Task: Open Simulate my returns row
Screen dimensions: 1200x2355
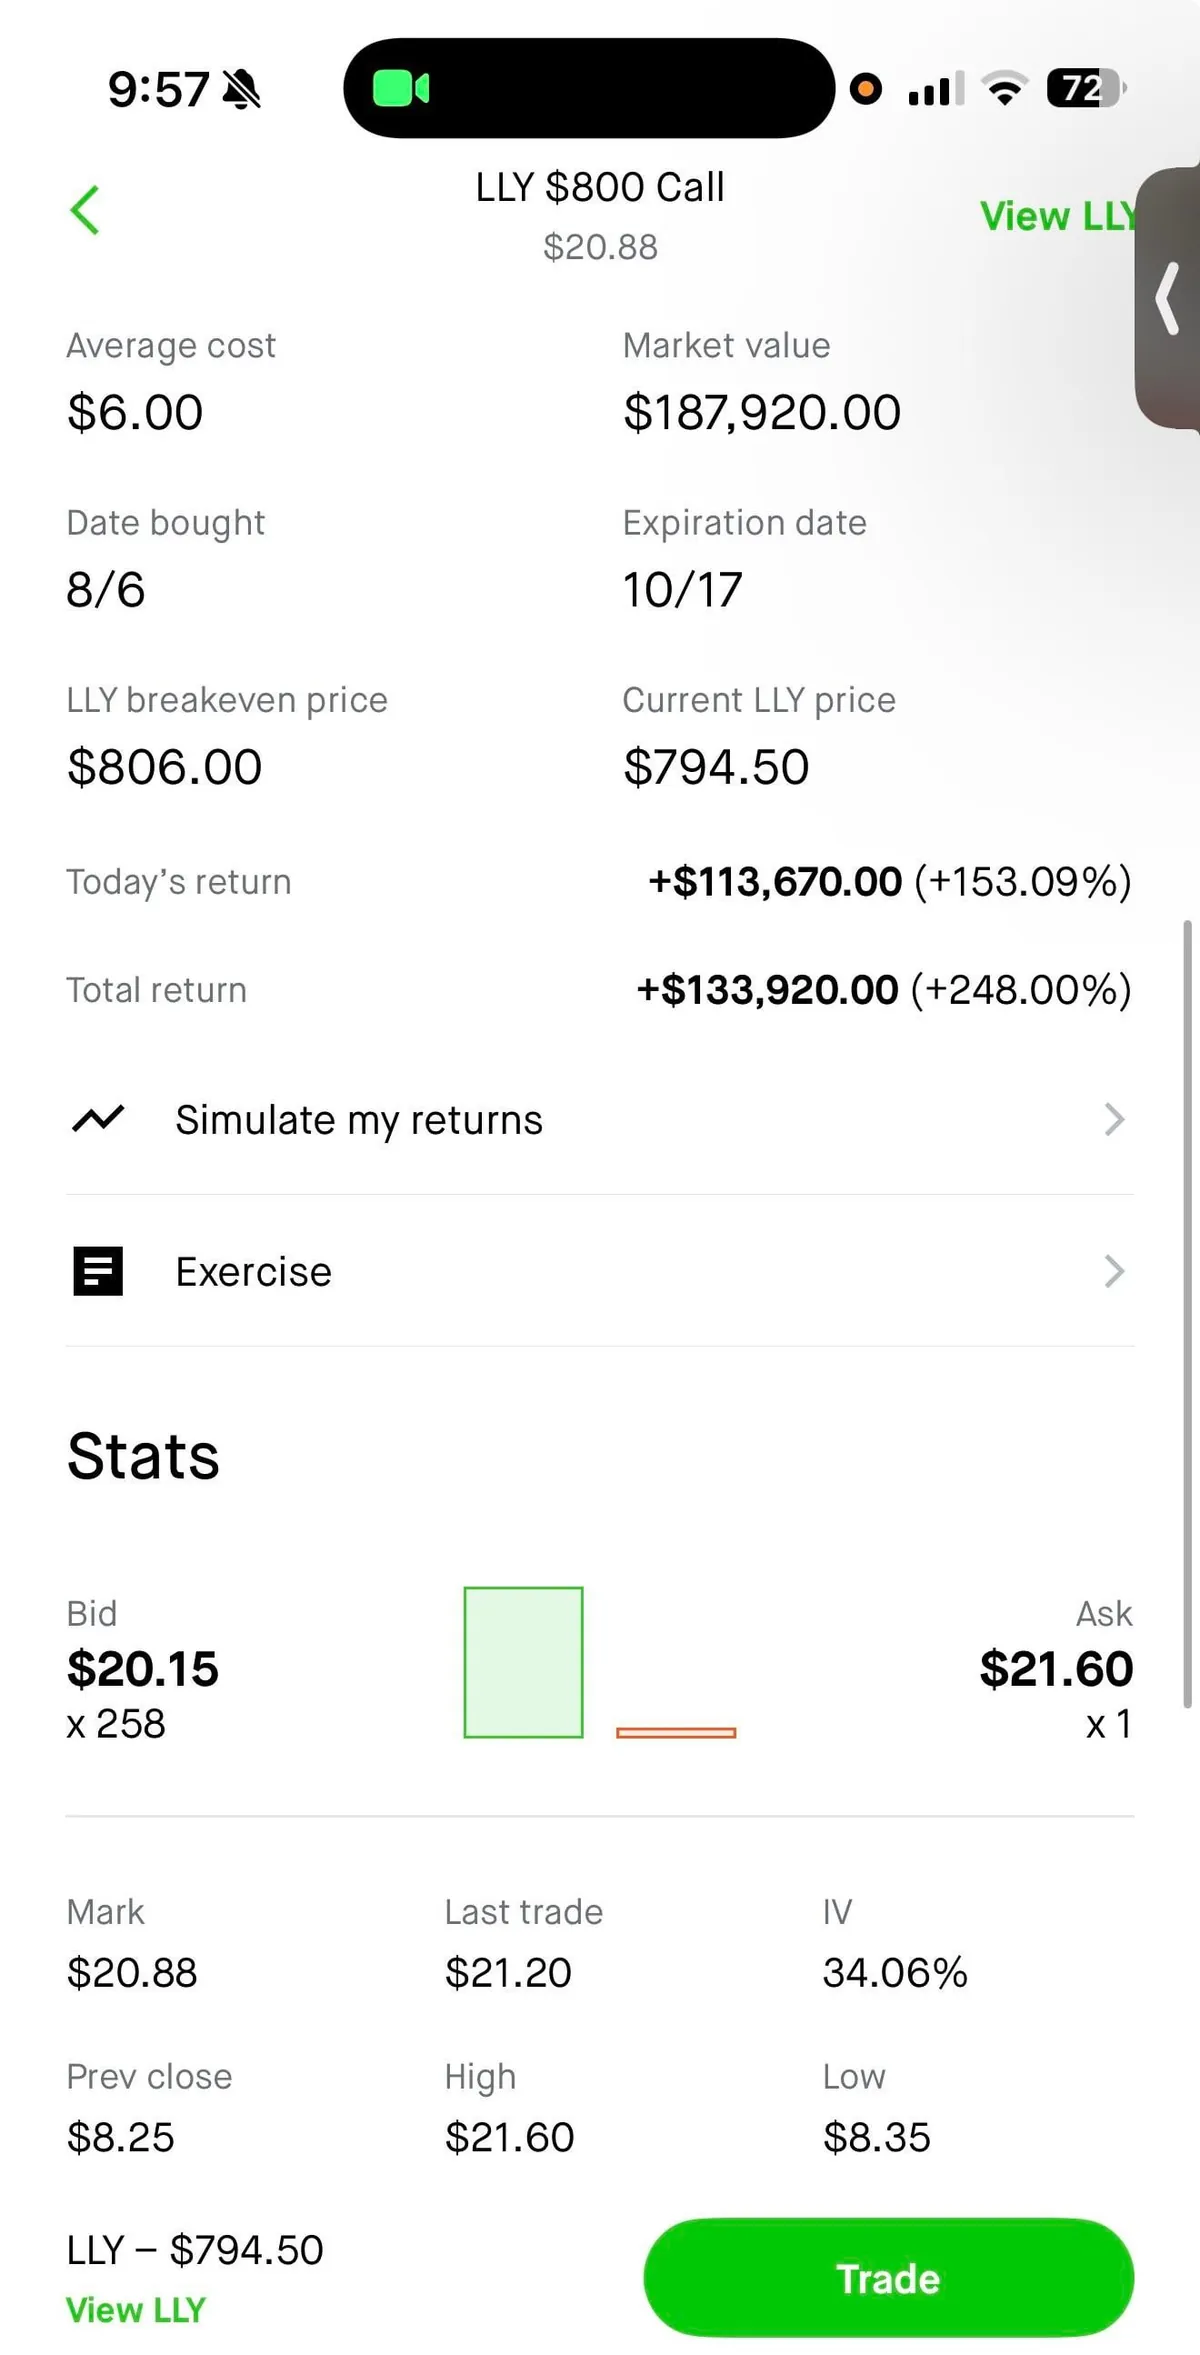Action: [600, 1119]
